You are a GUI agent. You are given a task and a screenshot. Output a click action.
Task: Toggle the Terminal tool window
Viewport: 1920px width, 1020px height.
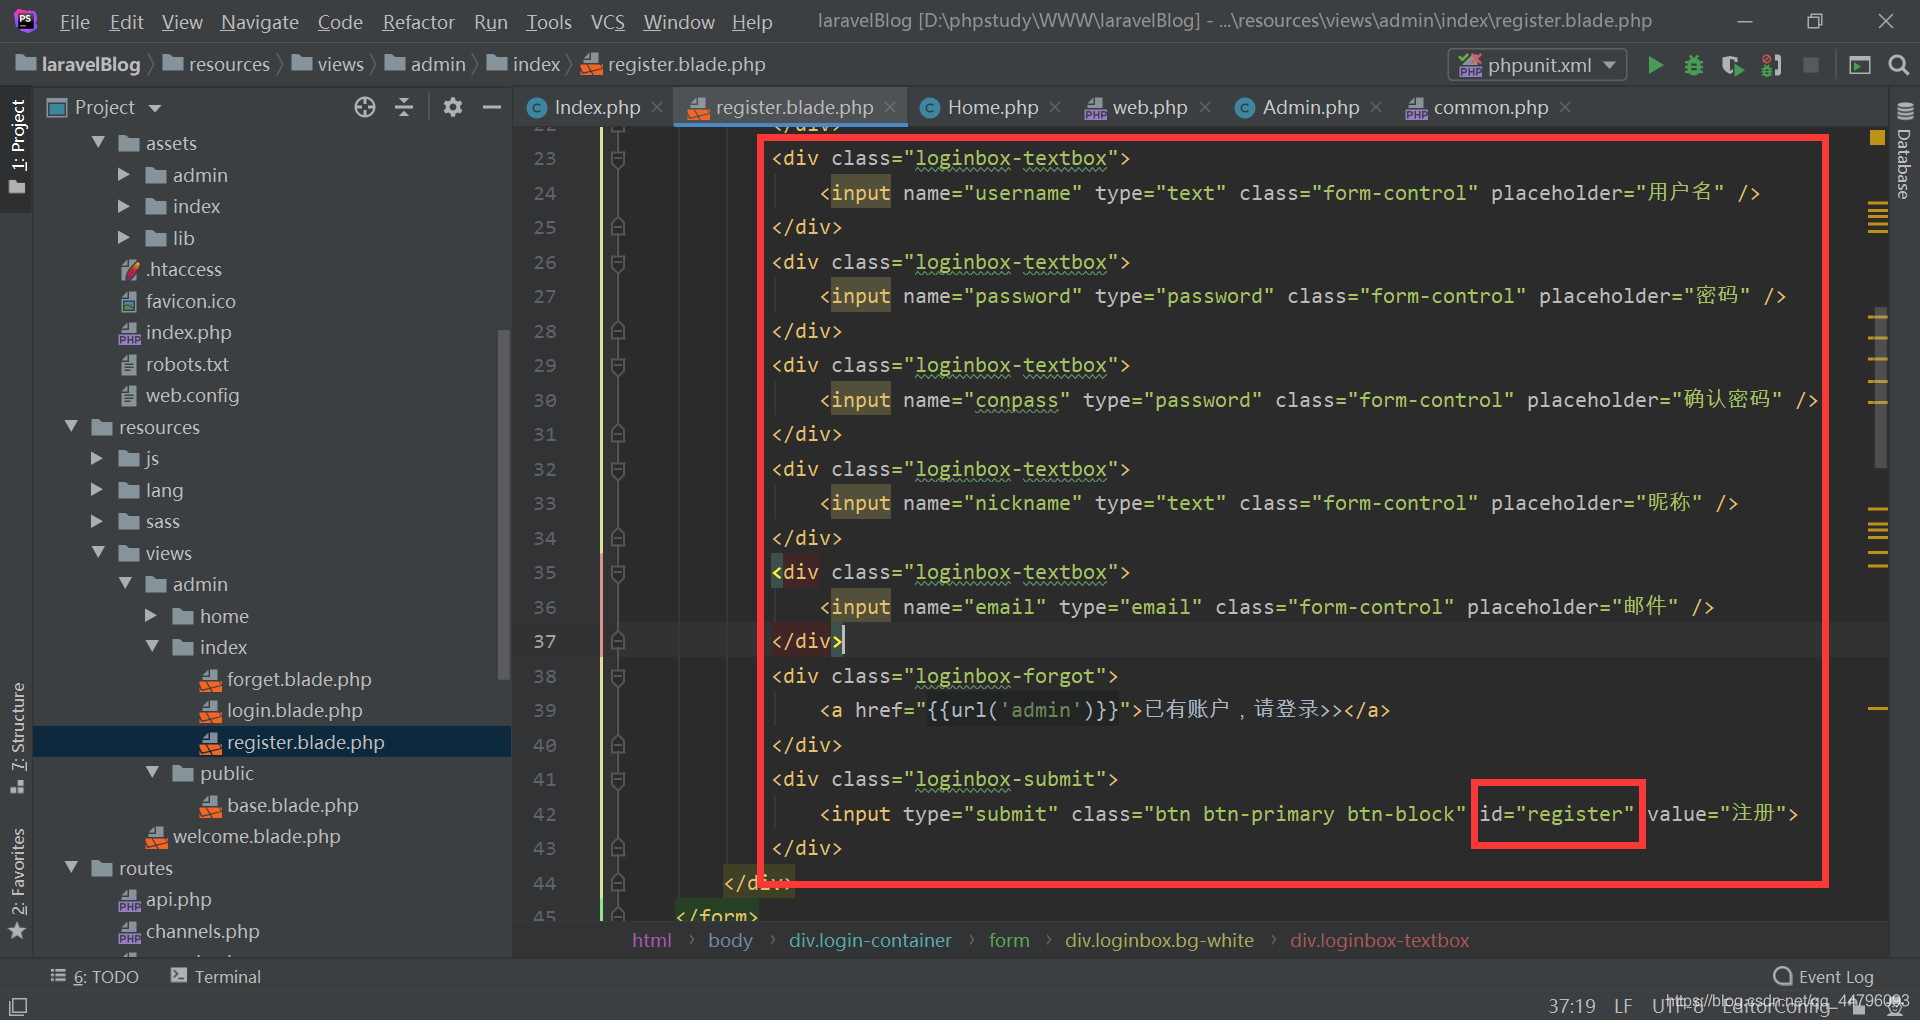216,976
